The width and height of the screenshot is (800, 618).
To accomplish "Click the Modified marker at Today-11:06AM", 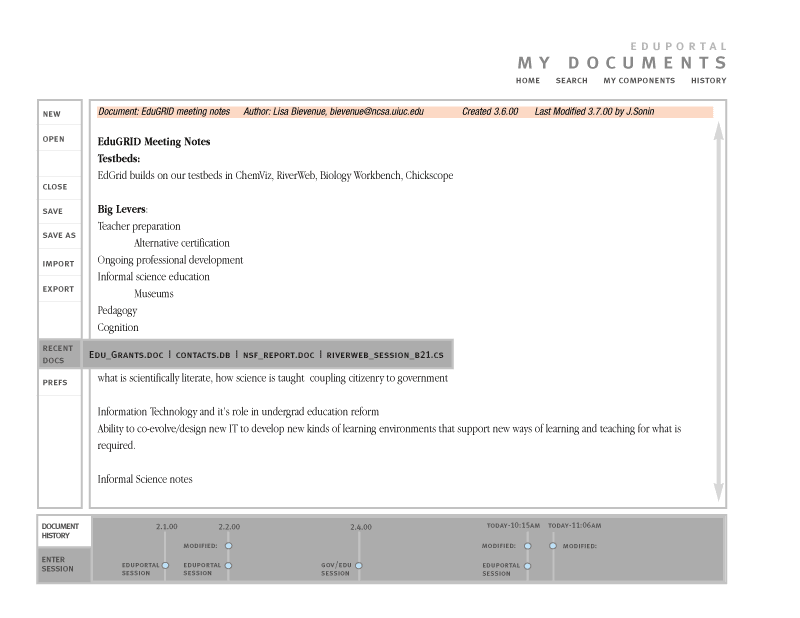I will pos(553,546).
